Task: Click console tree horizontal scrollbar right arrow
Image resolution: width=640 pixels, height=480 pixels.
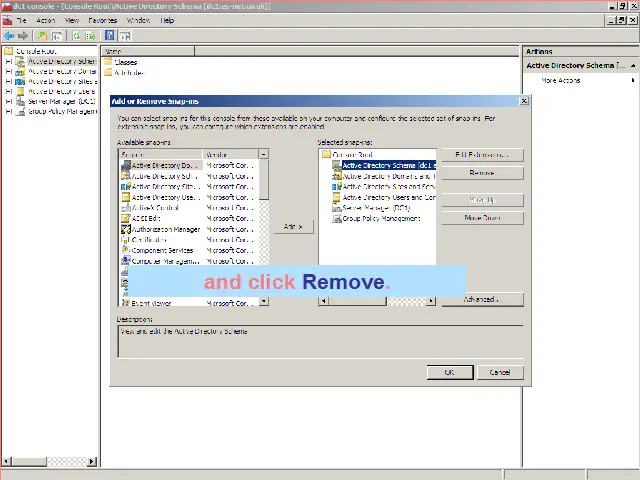Action: pos(92,461)
